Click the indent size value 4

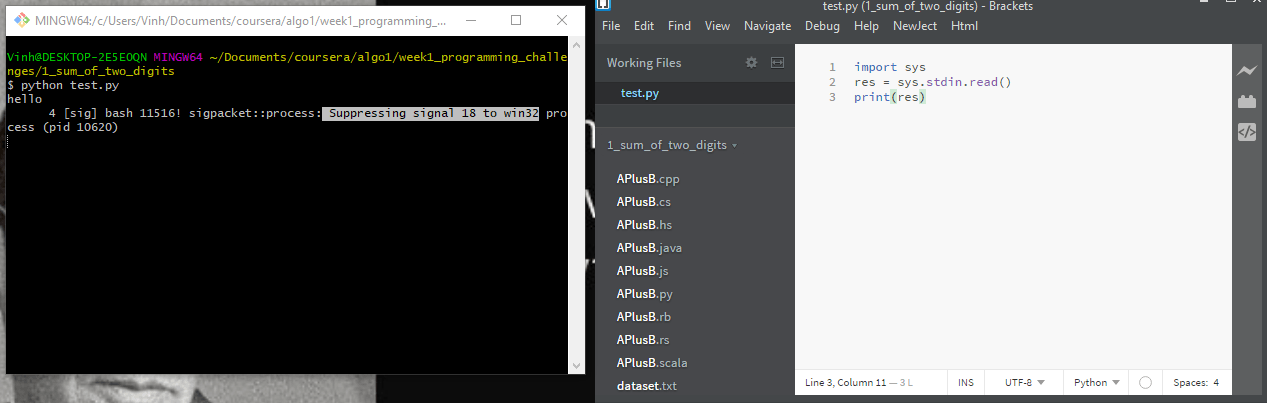coord(1216,383)
